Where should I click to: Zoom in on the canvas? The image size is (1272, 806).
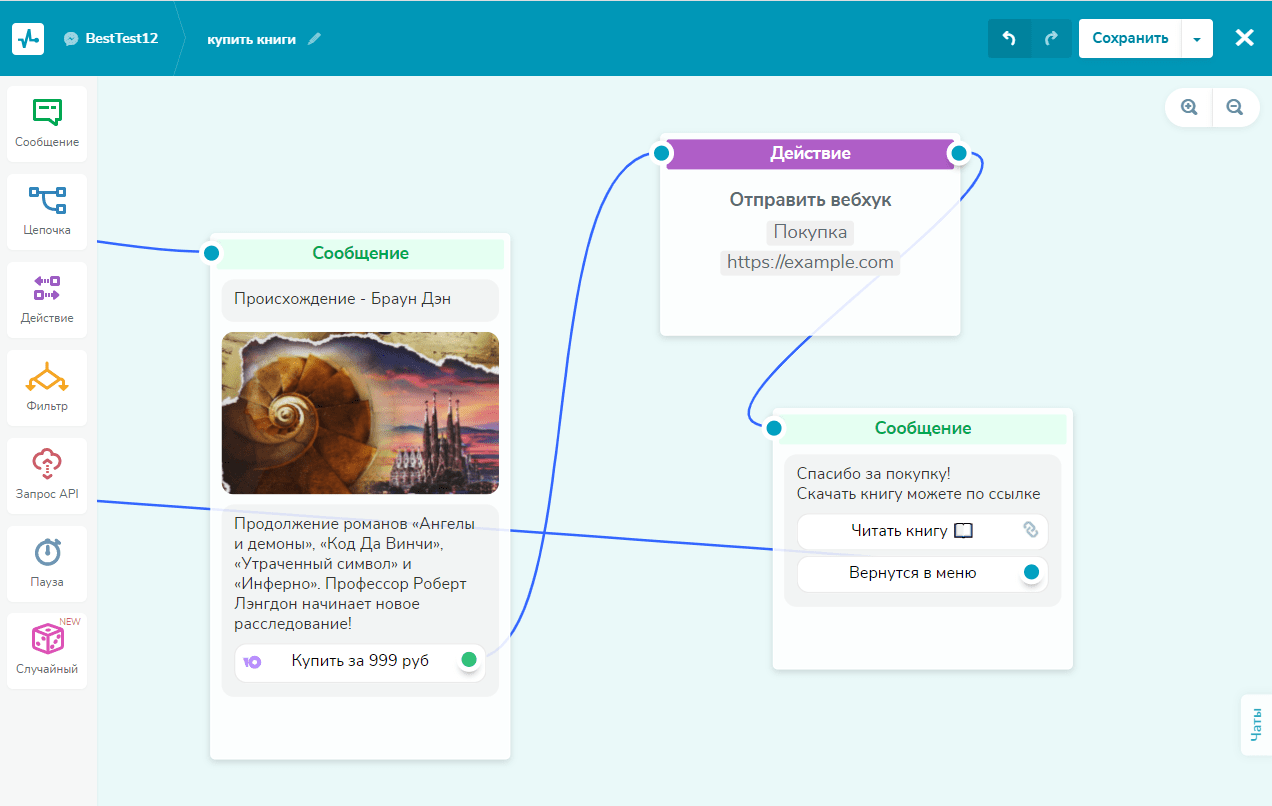coord(1189,107)
